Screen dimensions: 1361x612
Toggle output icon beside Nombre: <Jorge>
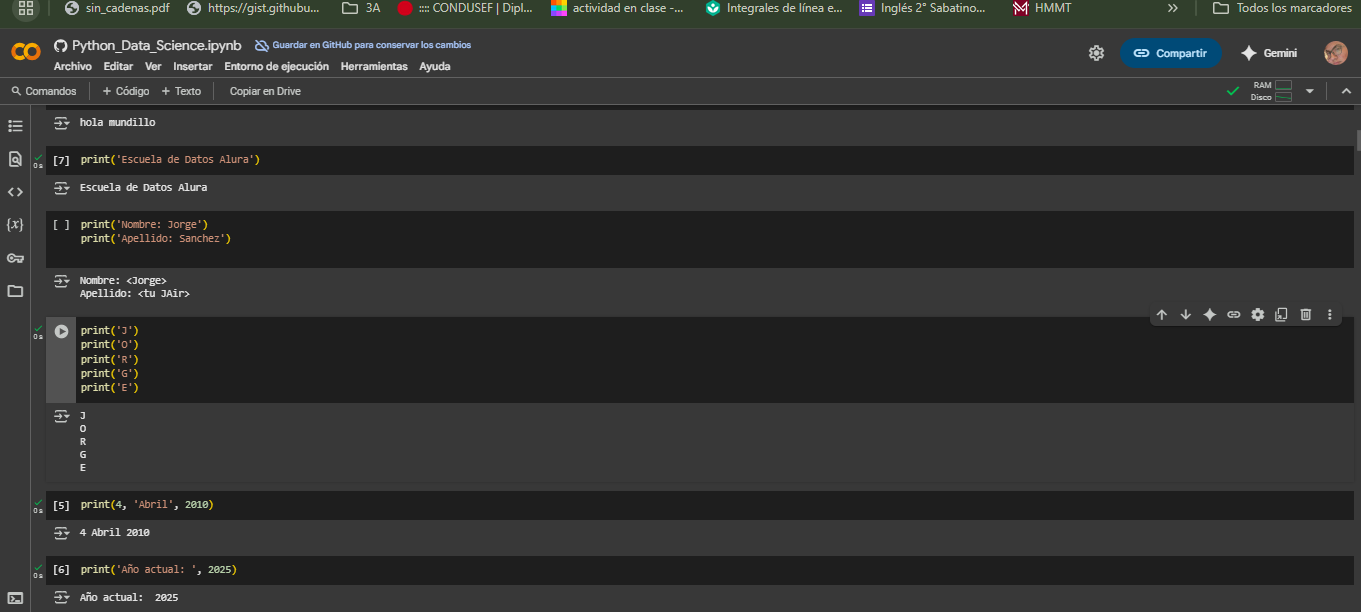tap(62, 281)
